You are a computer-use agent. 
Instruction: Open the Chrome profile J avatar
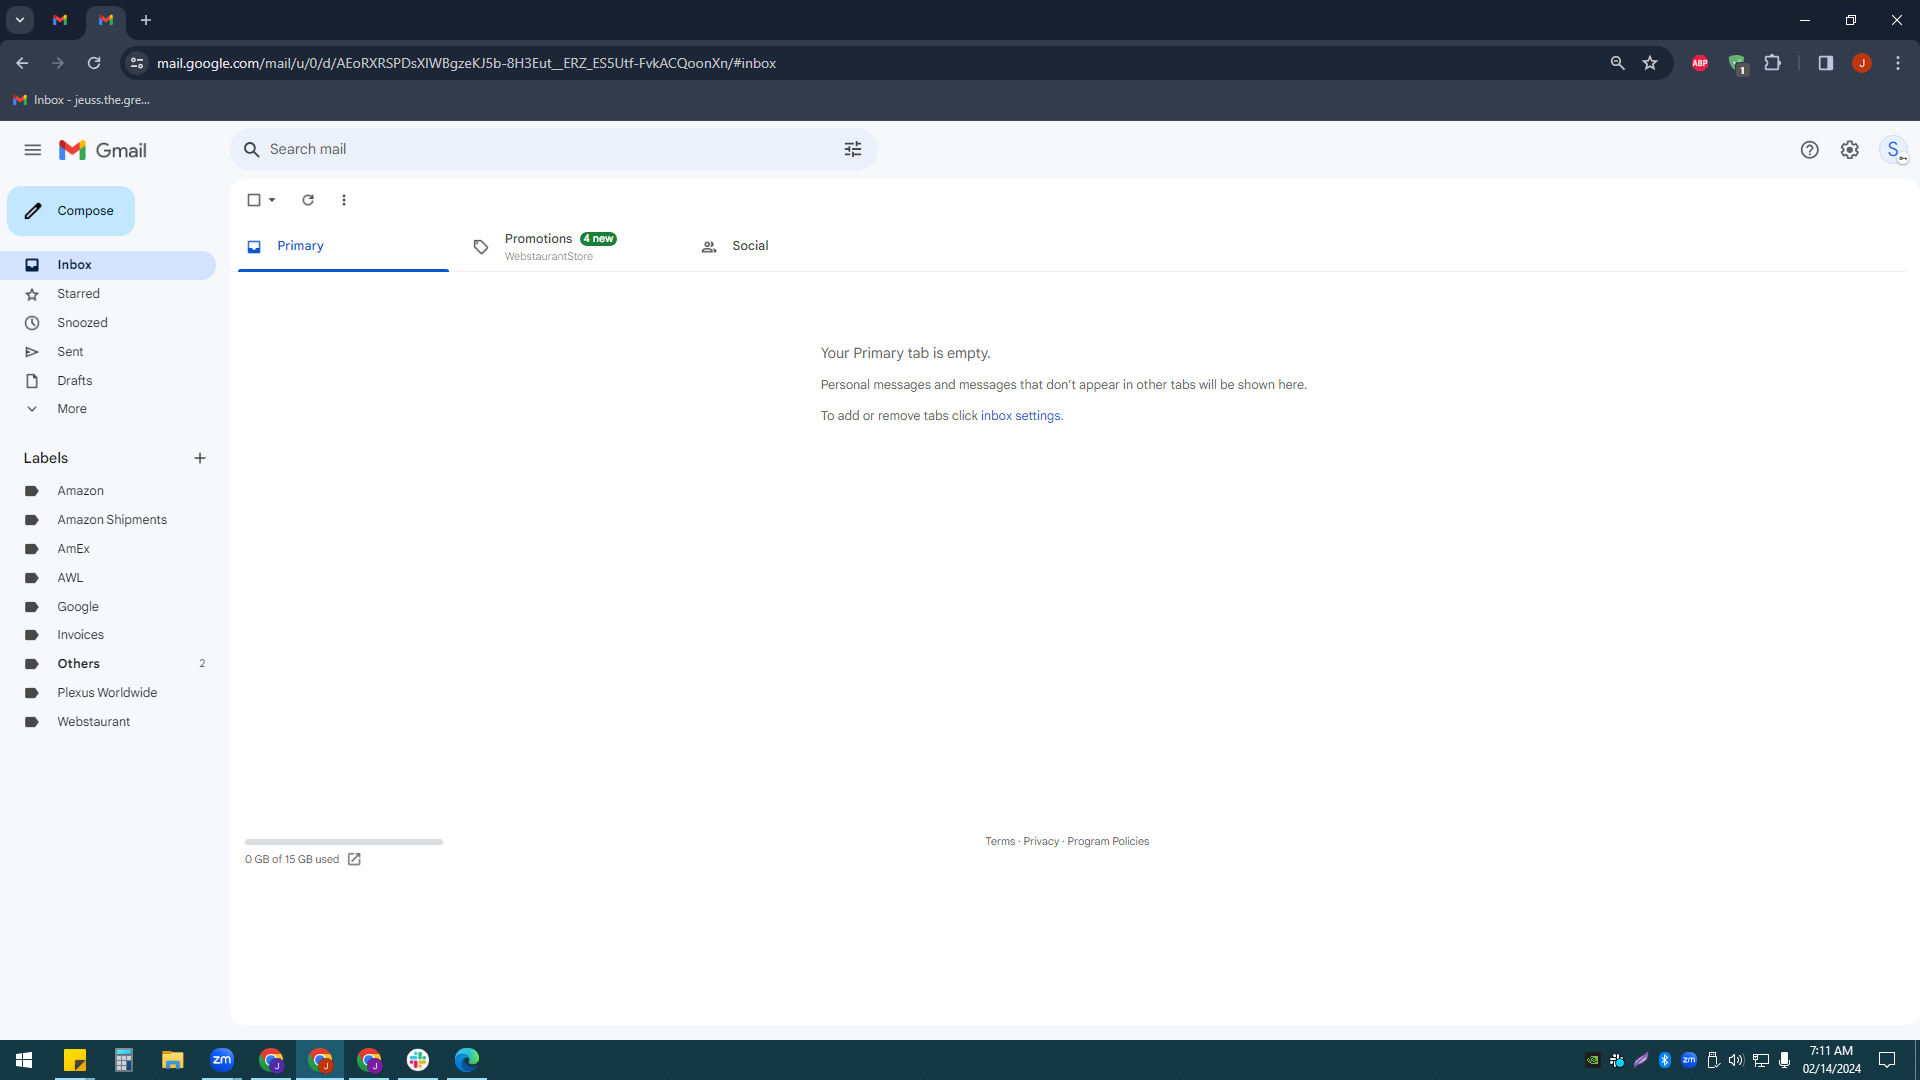pyautogui.click(x=1862, y=63)
